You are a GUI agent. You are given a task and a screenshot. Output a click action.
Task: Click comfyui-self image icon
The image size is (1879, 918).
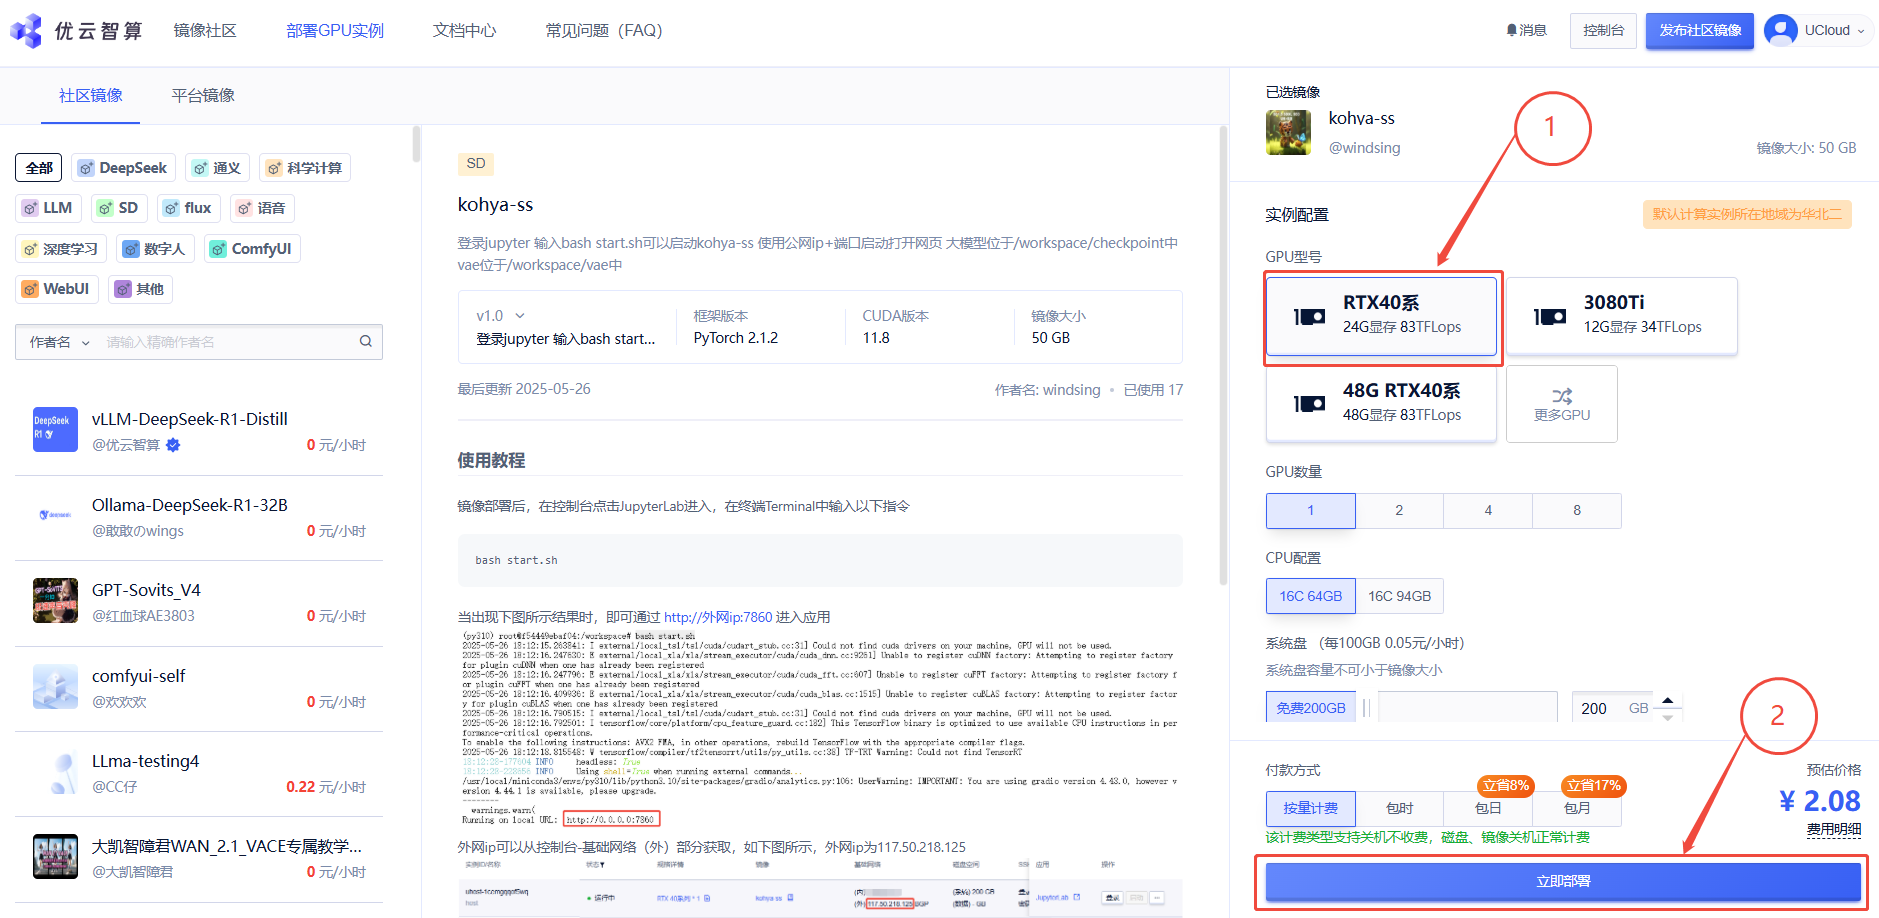point(55,687)
